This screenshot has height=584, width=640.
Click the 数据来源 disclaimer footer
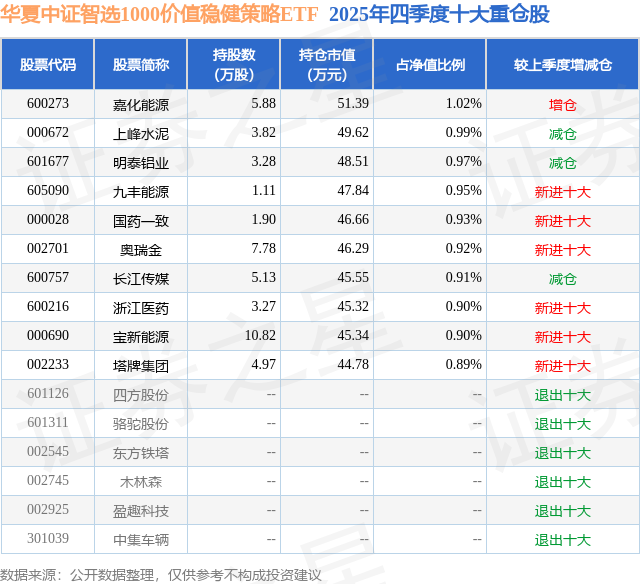[160, 575]
